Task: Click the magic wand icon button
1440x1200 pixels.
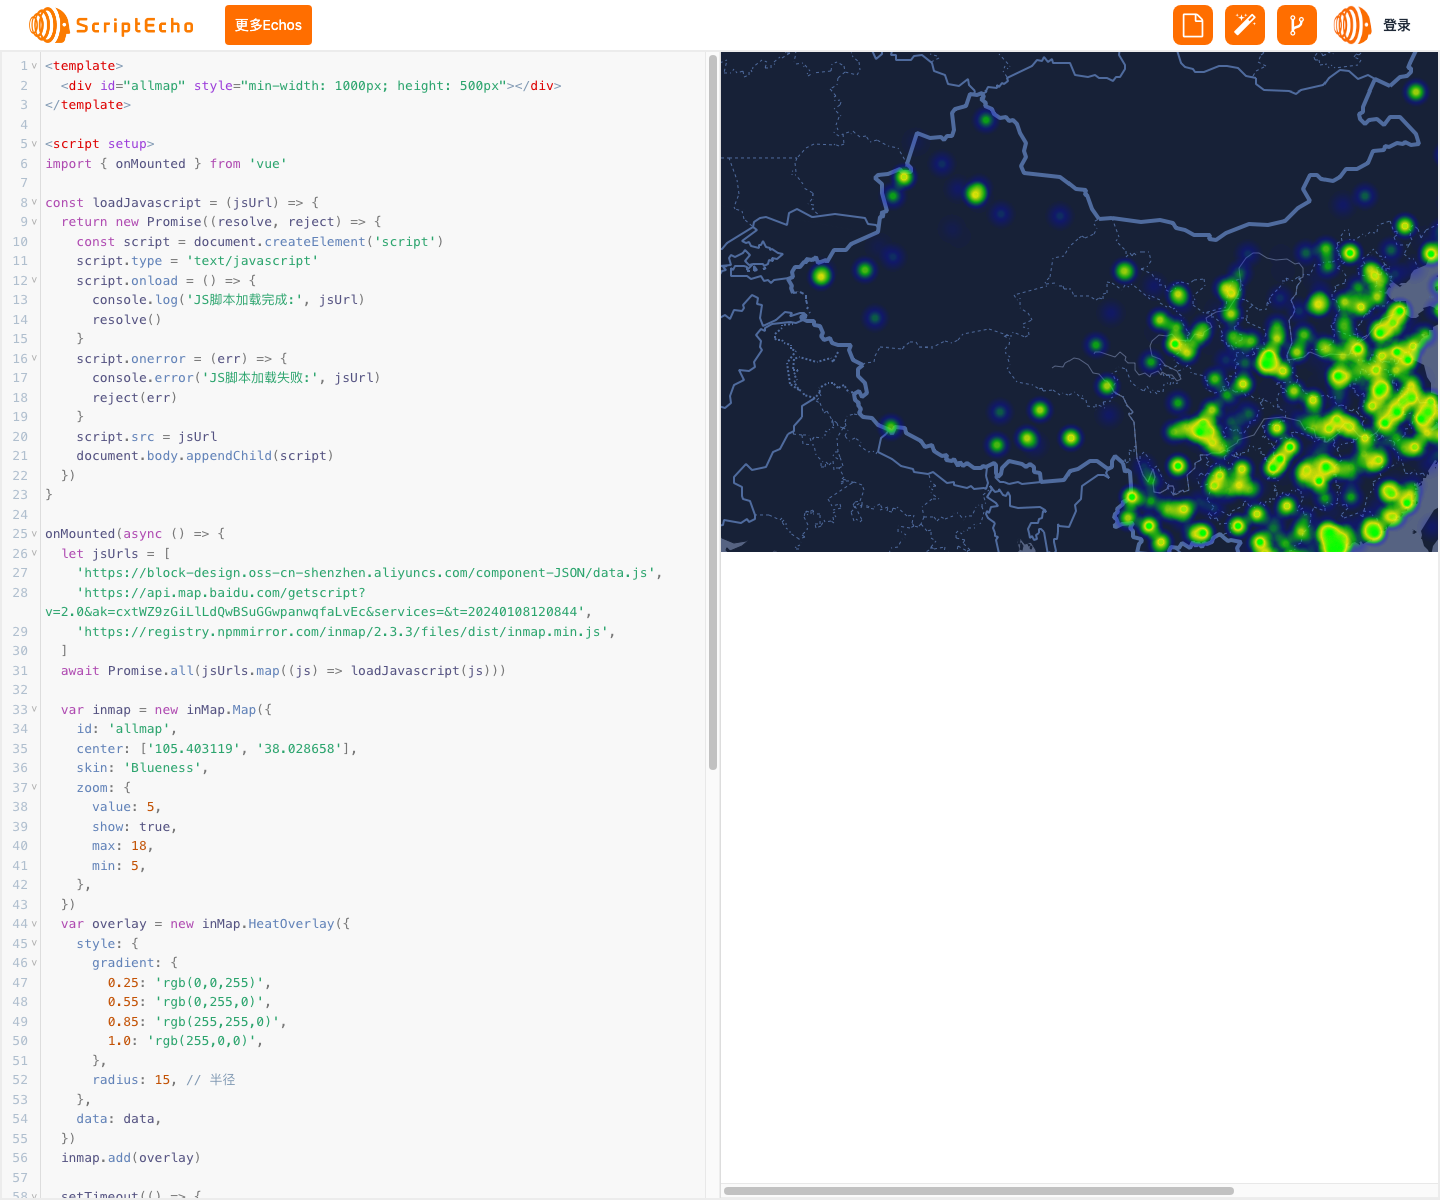Action: [1245, 25]
